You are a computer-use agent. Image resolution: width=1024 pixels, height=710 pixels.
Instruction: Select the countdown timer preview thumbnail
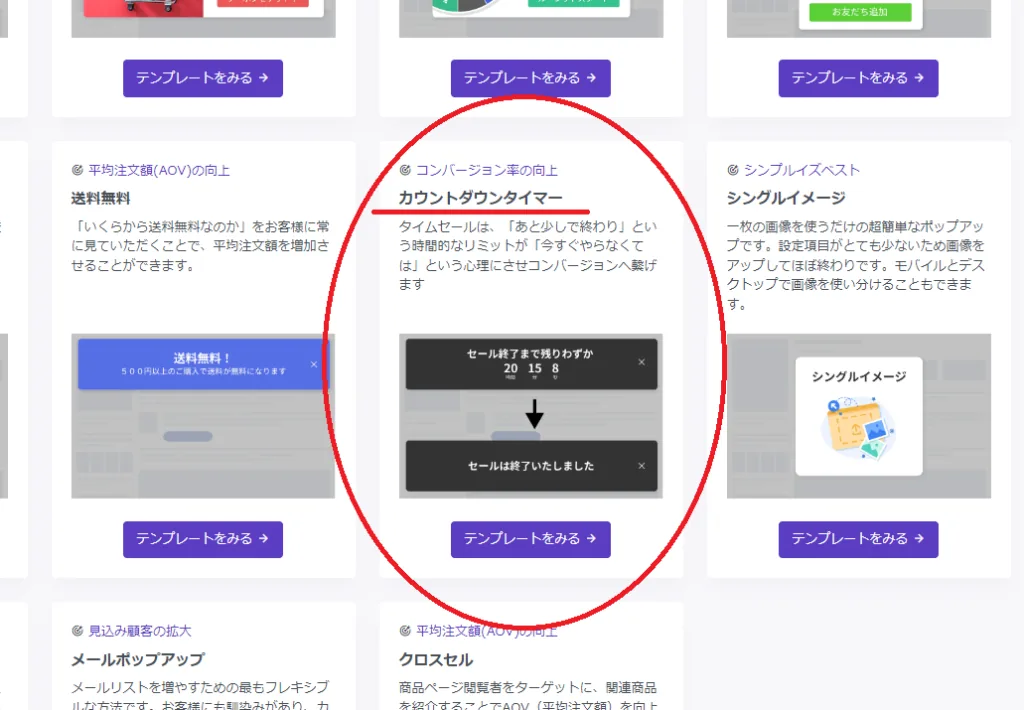(x=531, y=416)
